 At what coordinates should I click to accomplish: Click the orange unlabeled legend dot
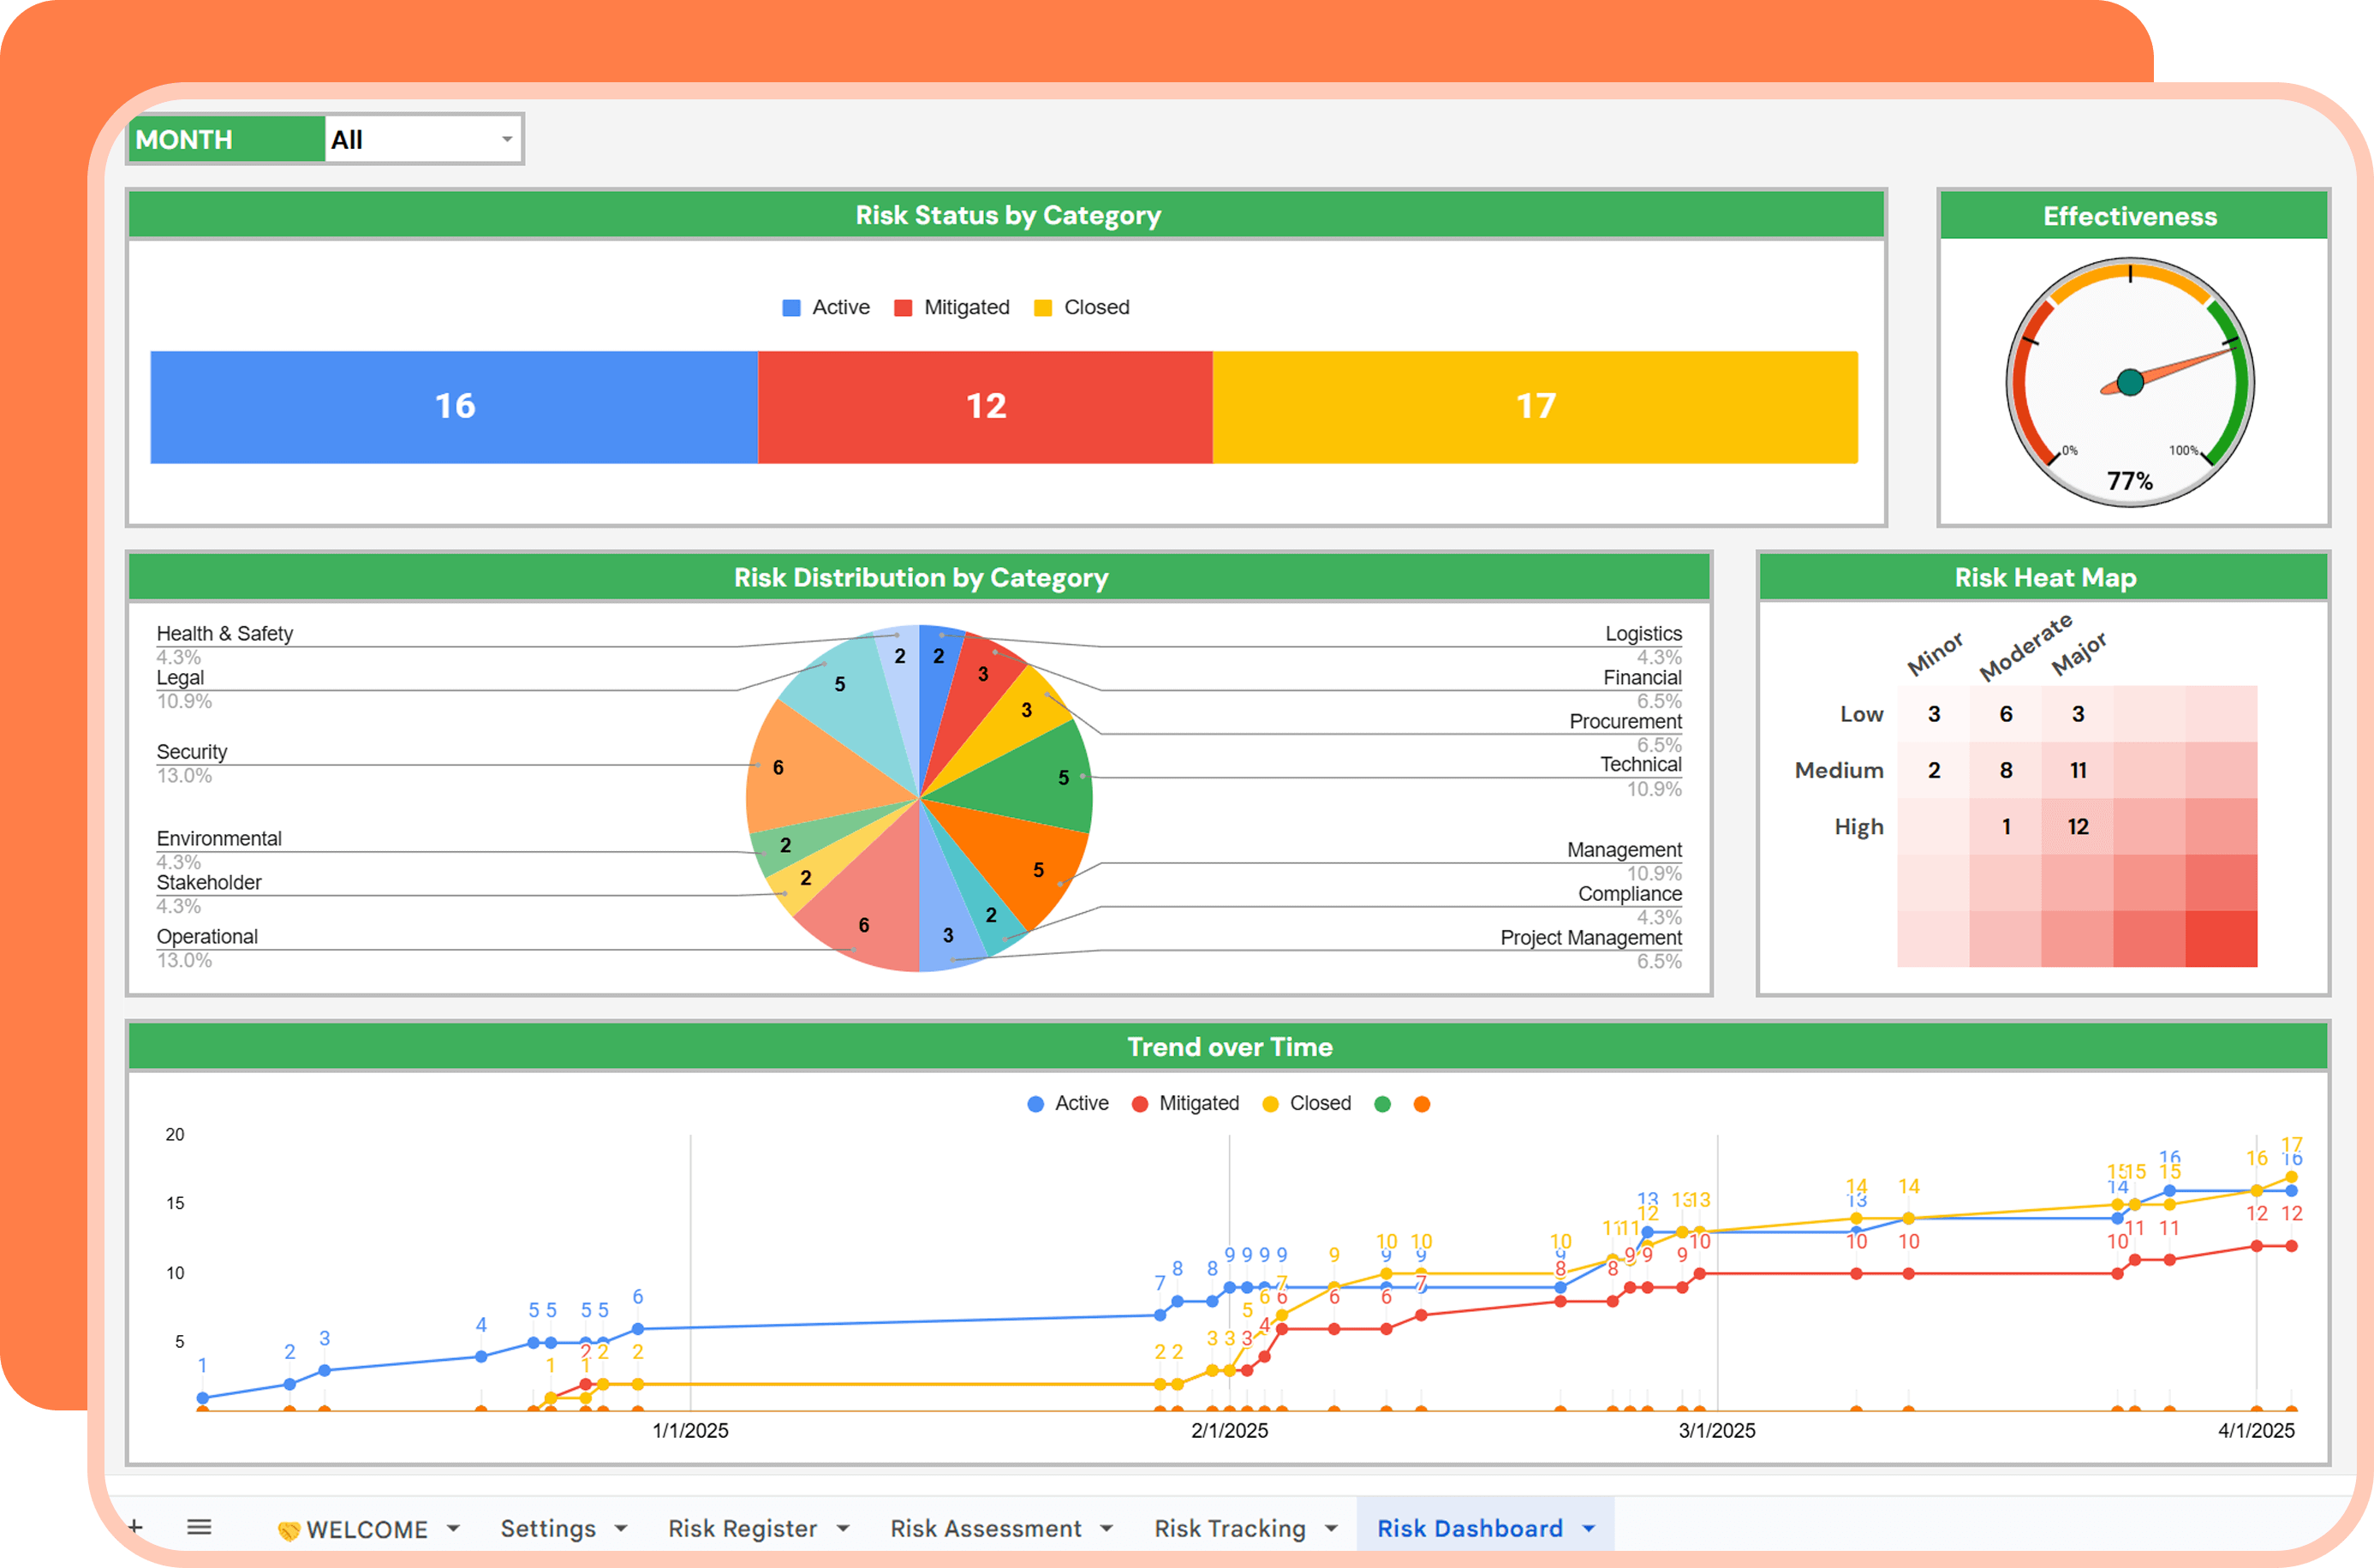pyautogui.click(x=1422, y=1104)
